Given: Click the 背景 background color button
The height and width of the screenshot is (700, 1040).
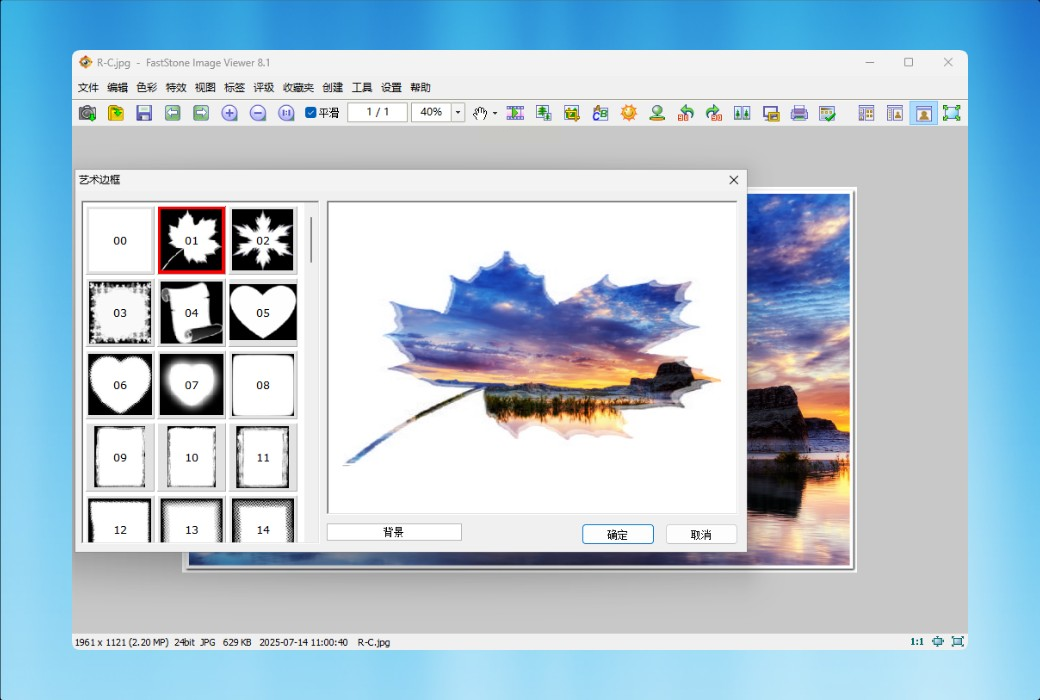Looking at the screenshot, I should [x=394, y=532].
